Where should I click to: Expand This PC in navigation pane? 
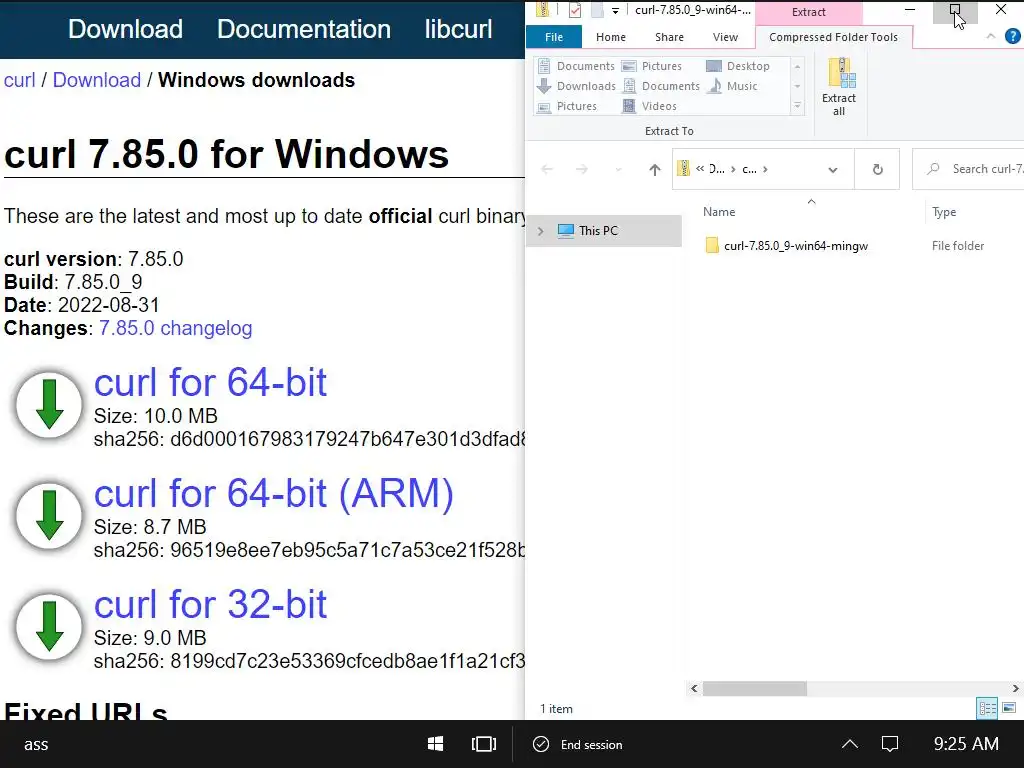pyautogui.click(x=540, y=231)
